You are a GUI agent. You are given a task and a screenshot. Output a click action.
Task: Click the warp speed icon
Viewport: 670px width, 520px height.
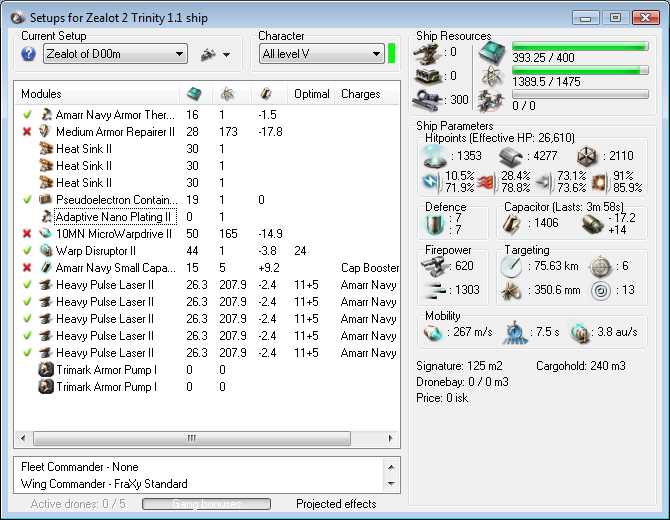pos(580,333)
